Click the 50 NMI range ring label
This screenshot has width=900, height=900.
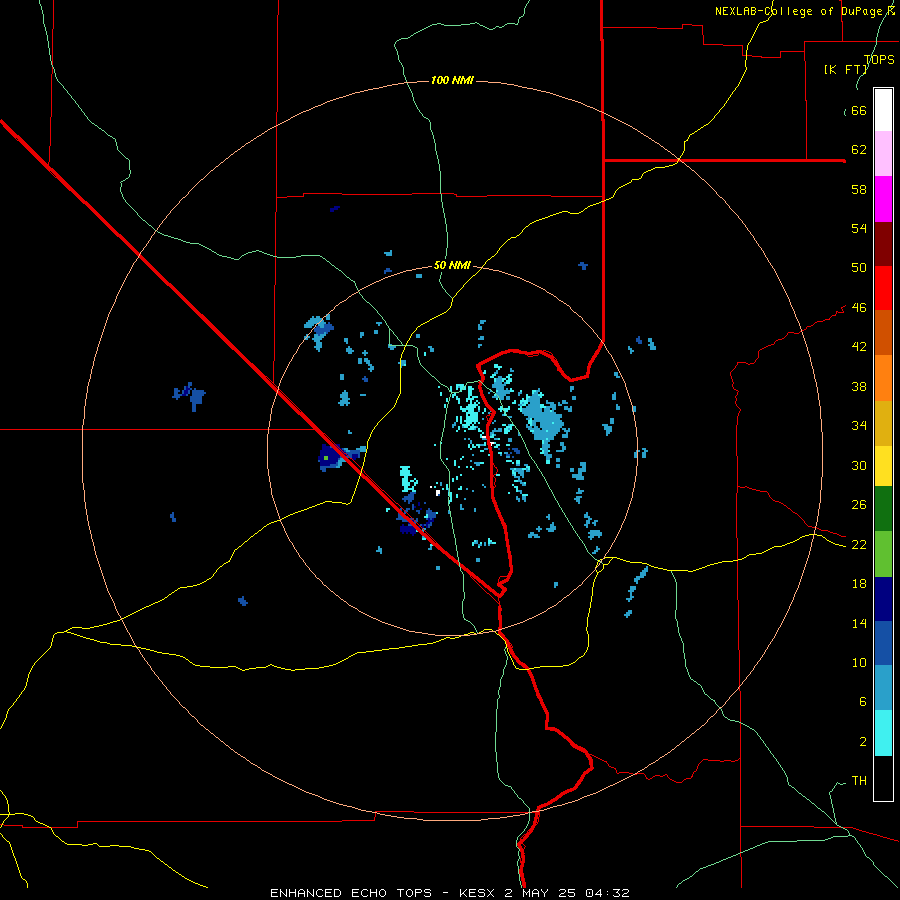(x=452, y=265)
